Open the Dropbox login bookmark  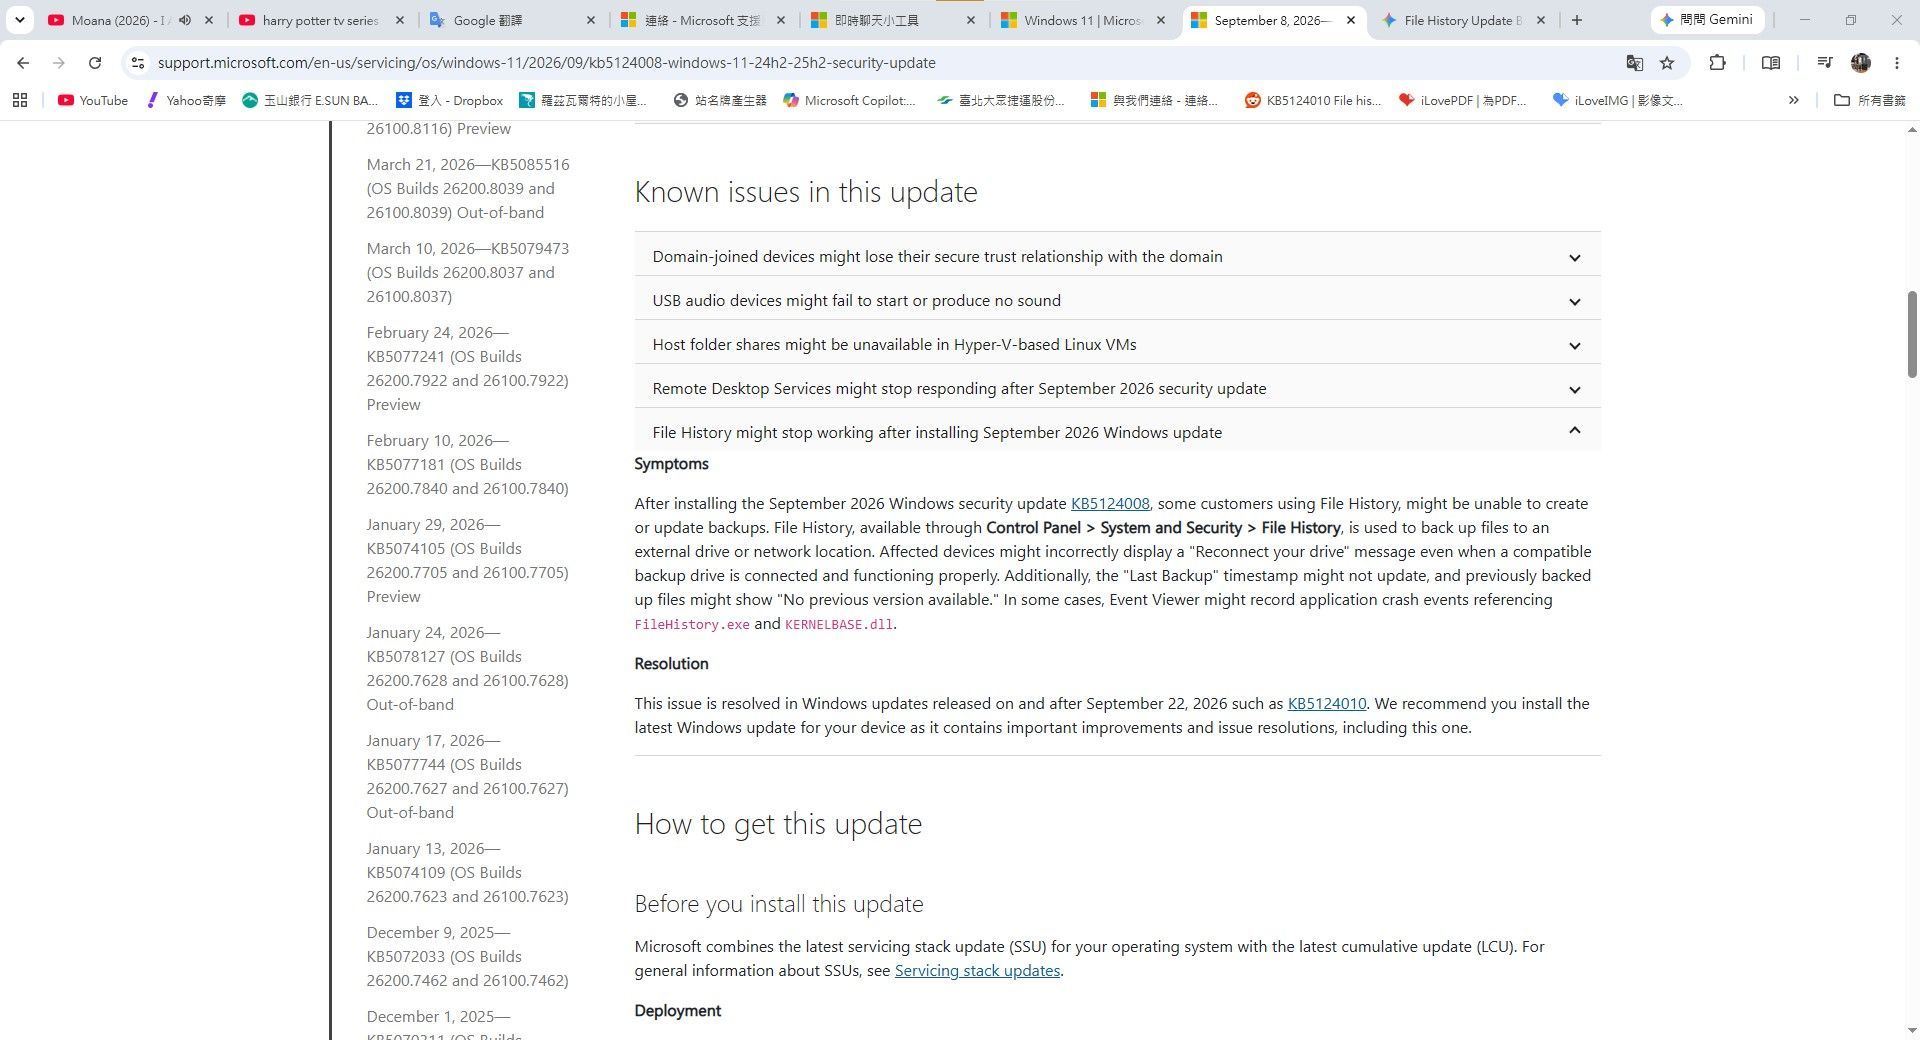pos(450,100)
